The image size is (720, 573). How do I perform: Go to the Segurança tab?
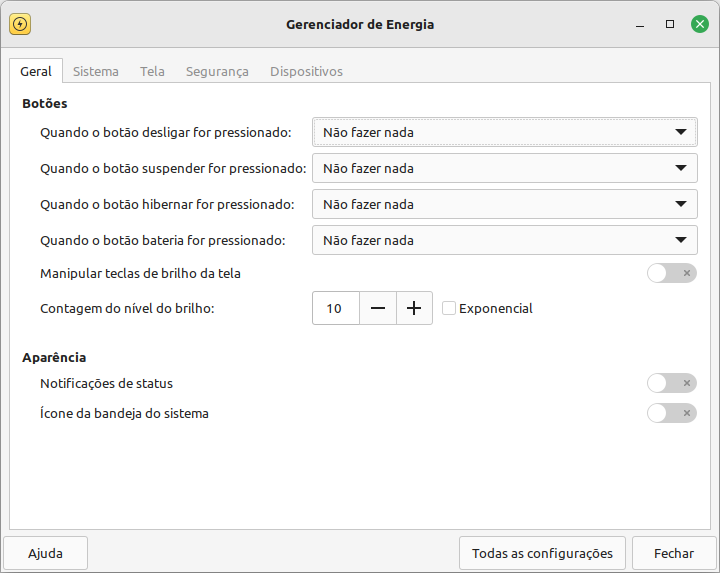coord(217,72)
